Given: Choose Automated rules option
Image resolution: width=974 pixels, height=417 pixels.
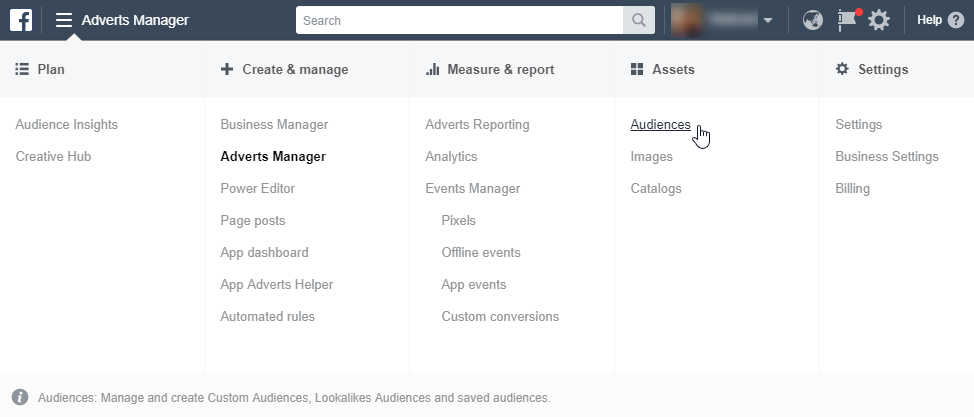Looking at the screenshot, I should tap(268, 317).
